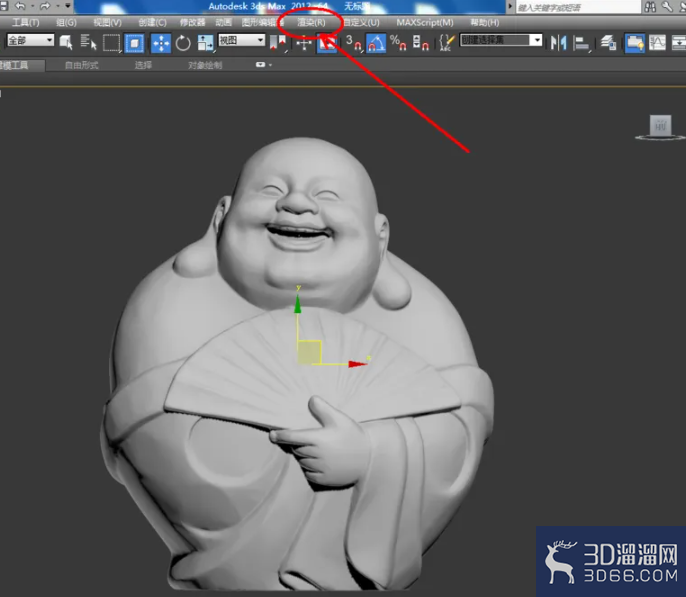This screenshot has width=686, height=597.
Task: Open the 创建(C) menu
Action: (x=152, y=22)
